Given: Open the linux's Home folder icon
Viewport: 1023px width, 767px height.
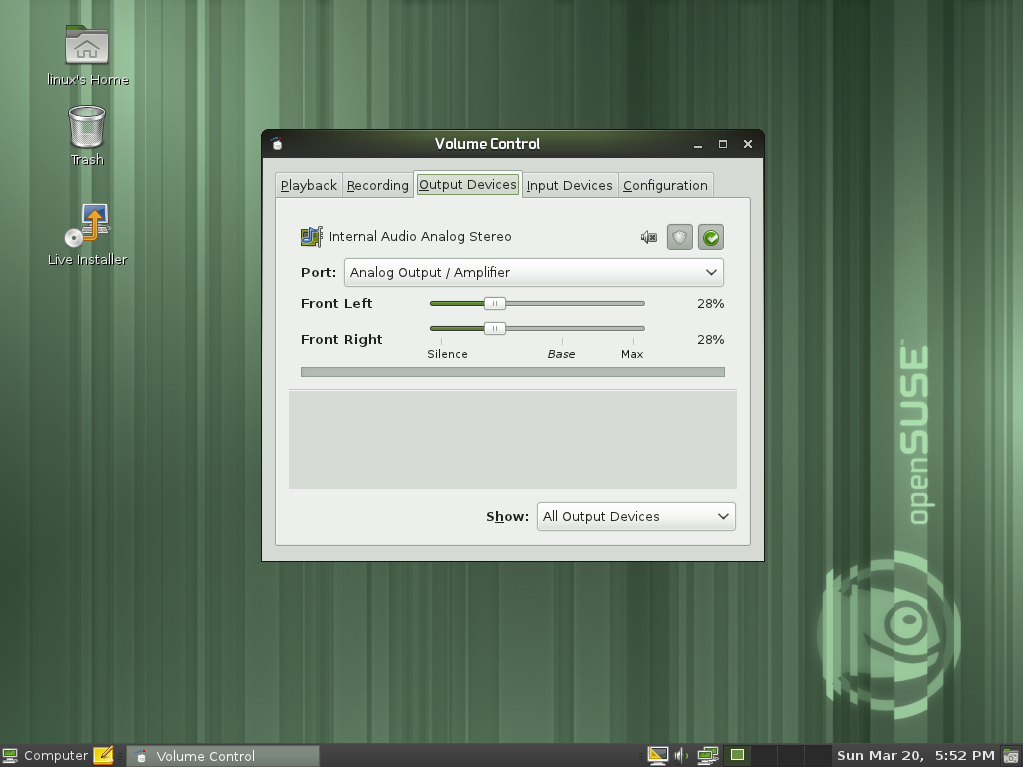Looking at the screenshot, I should (87, 47).
